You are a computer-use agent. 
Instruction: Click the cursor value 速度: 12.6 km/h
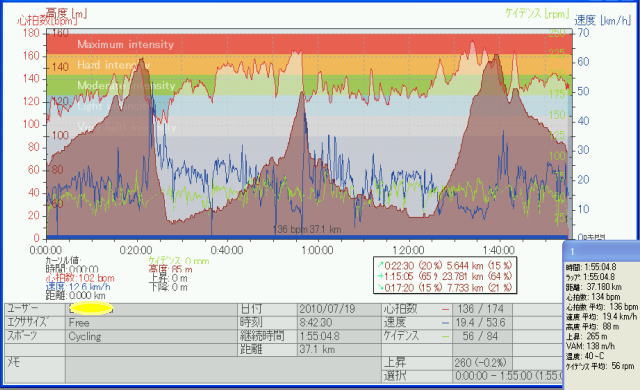(78, 287)
